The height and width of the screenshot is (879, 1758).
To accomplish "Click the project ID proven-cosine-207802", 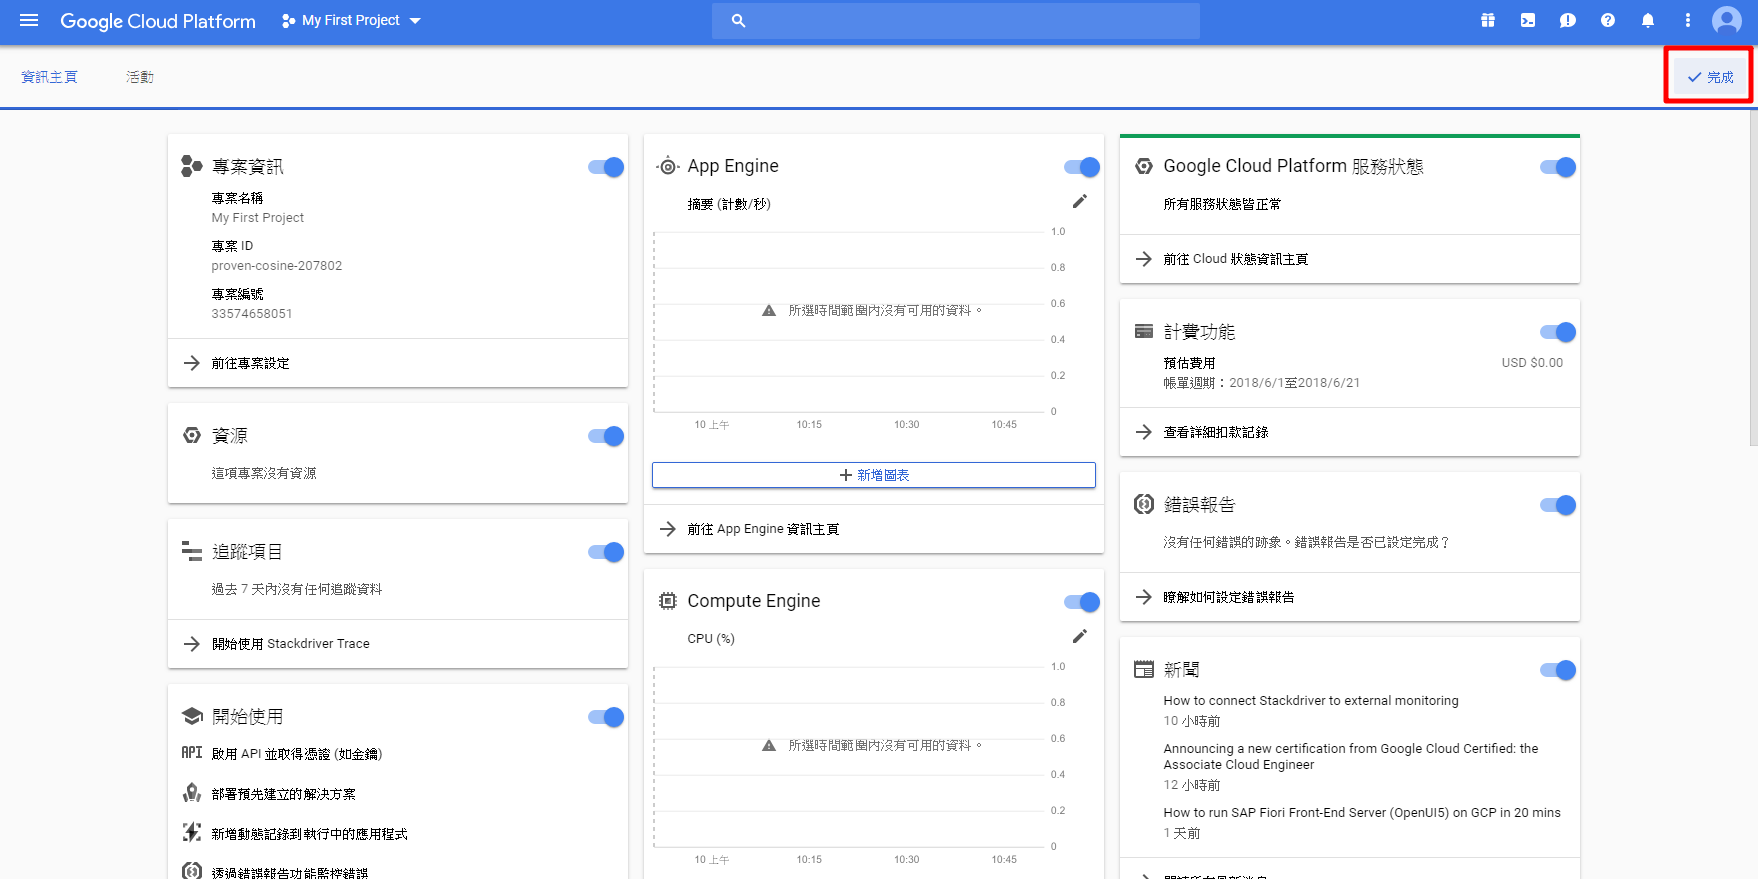I will tap(277, 266).
